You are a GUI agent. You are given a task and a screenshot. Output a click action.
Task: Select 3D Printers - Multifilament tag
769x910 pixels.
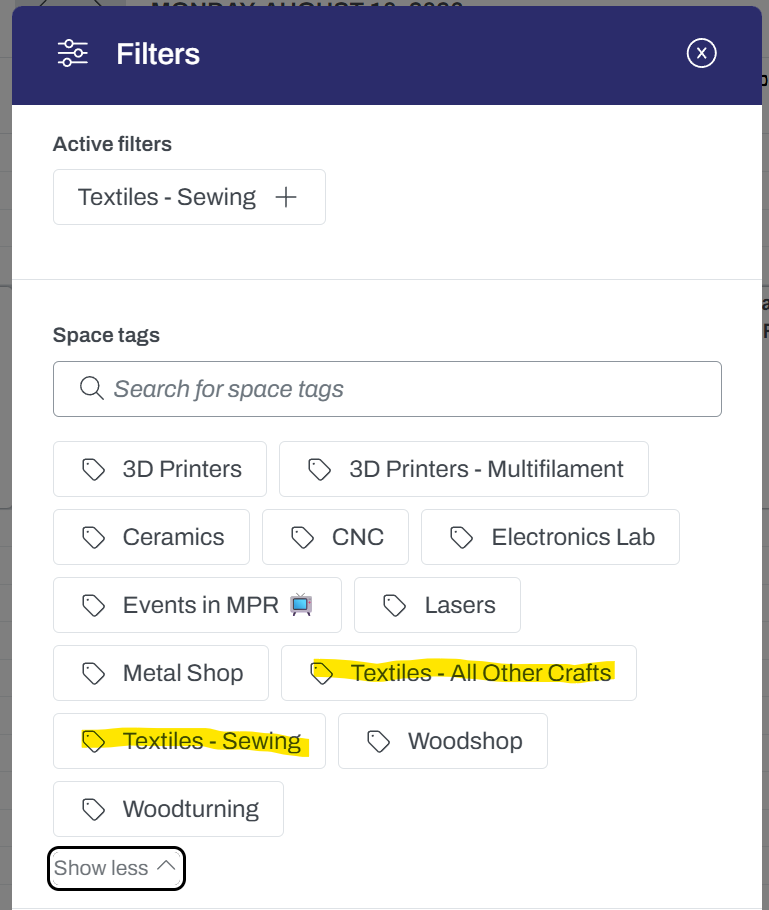coord(464,469)
